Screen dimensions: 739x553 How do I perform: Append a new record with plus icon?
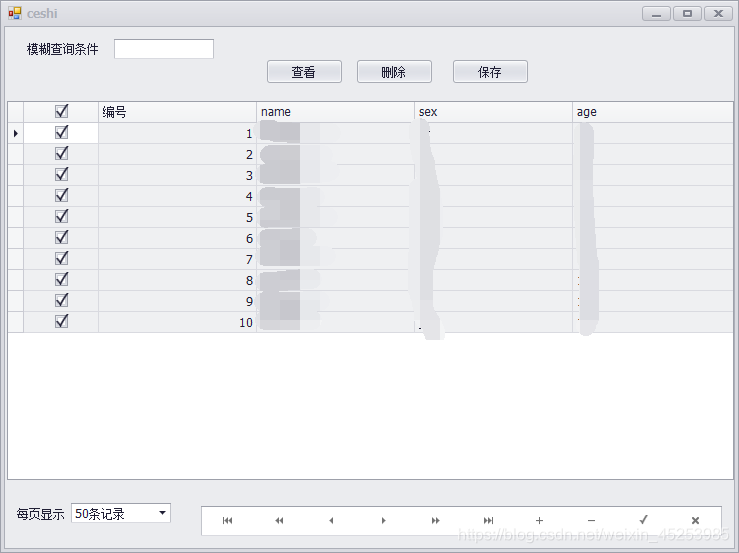tap(540, 520)
